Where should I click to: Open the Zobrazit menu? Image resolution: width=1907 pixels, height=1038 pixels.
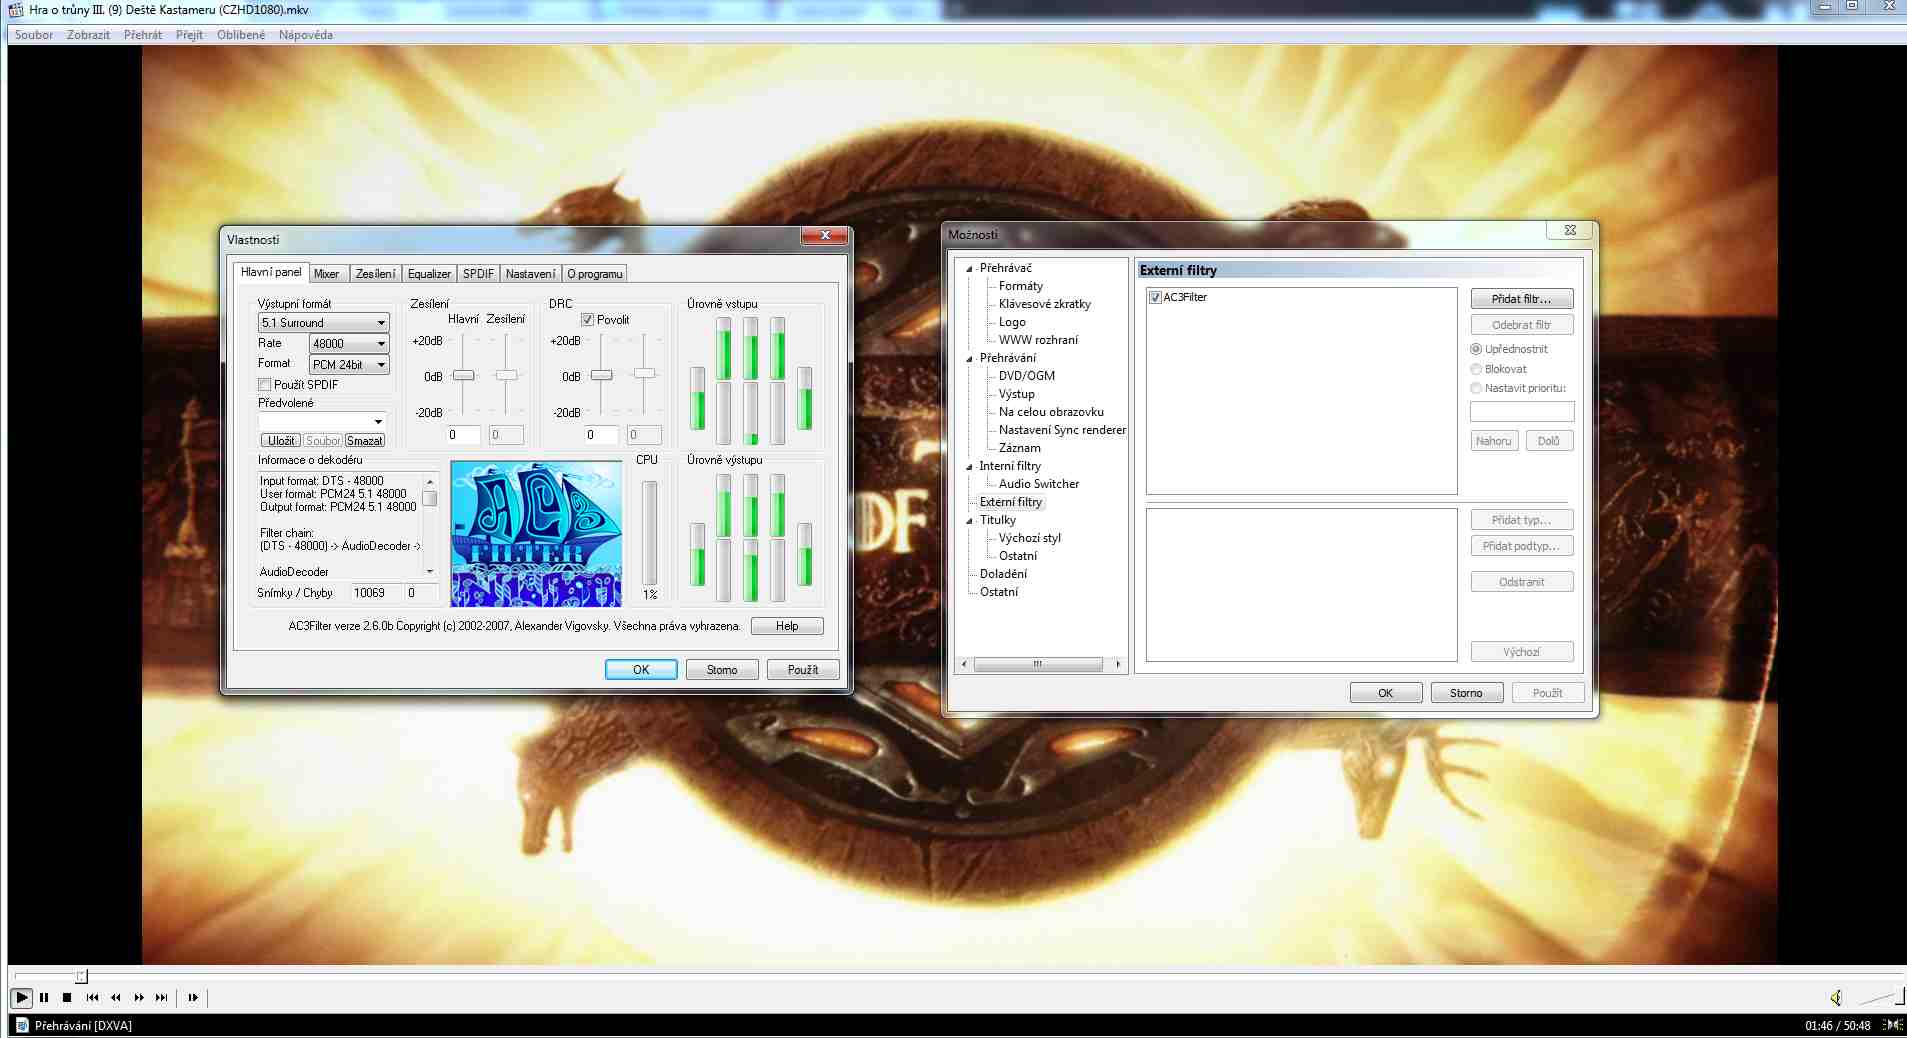pos(88,35)
